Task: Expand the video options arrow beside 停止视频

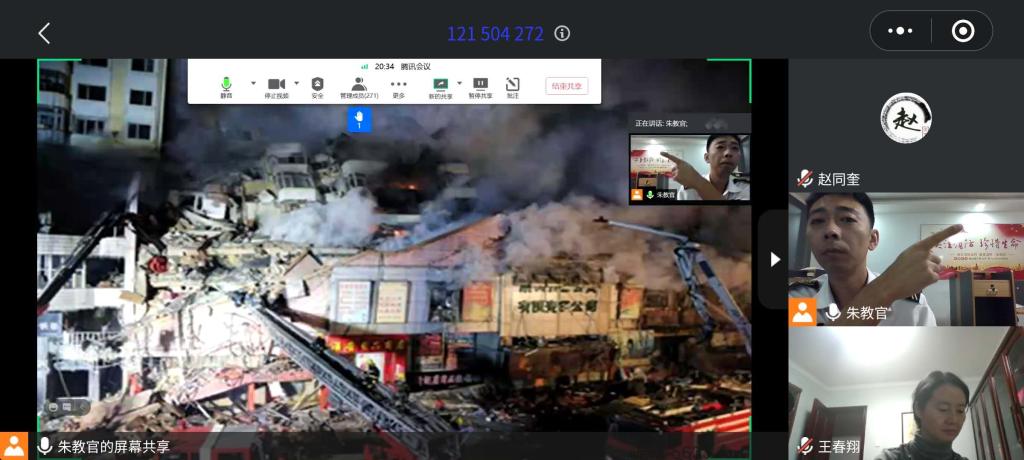Action: 296,83
